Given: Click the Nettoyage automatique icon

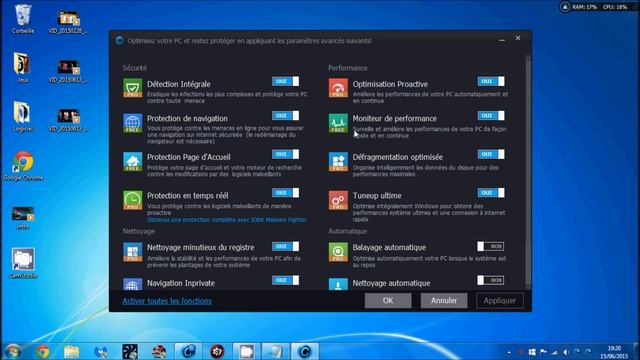Looking at the screenshot, I should pyautogui.click(x=338, y=284).
